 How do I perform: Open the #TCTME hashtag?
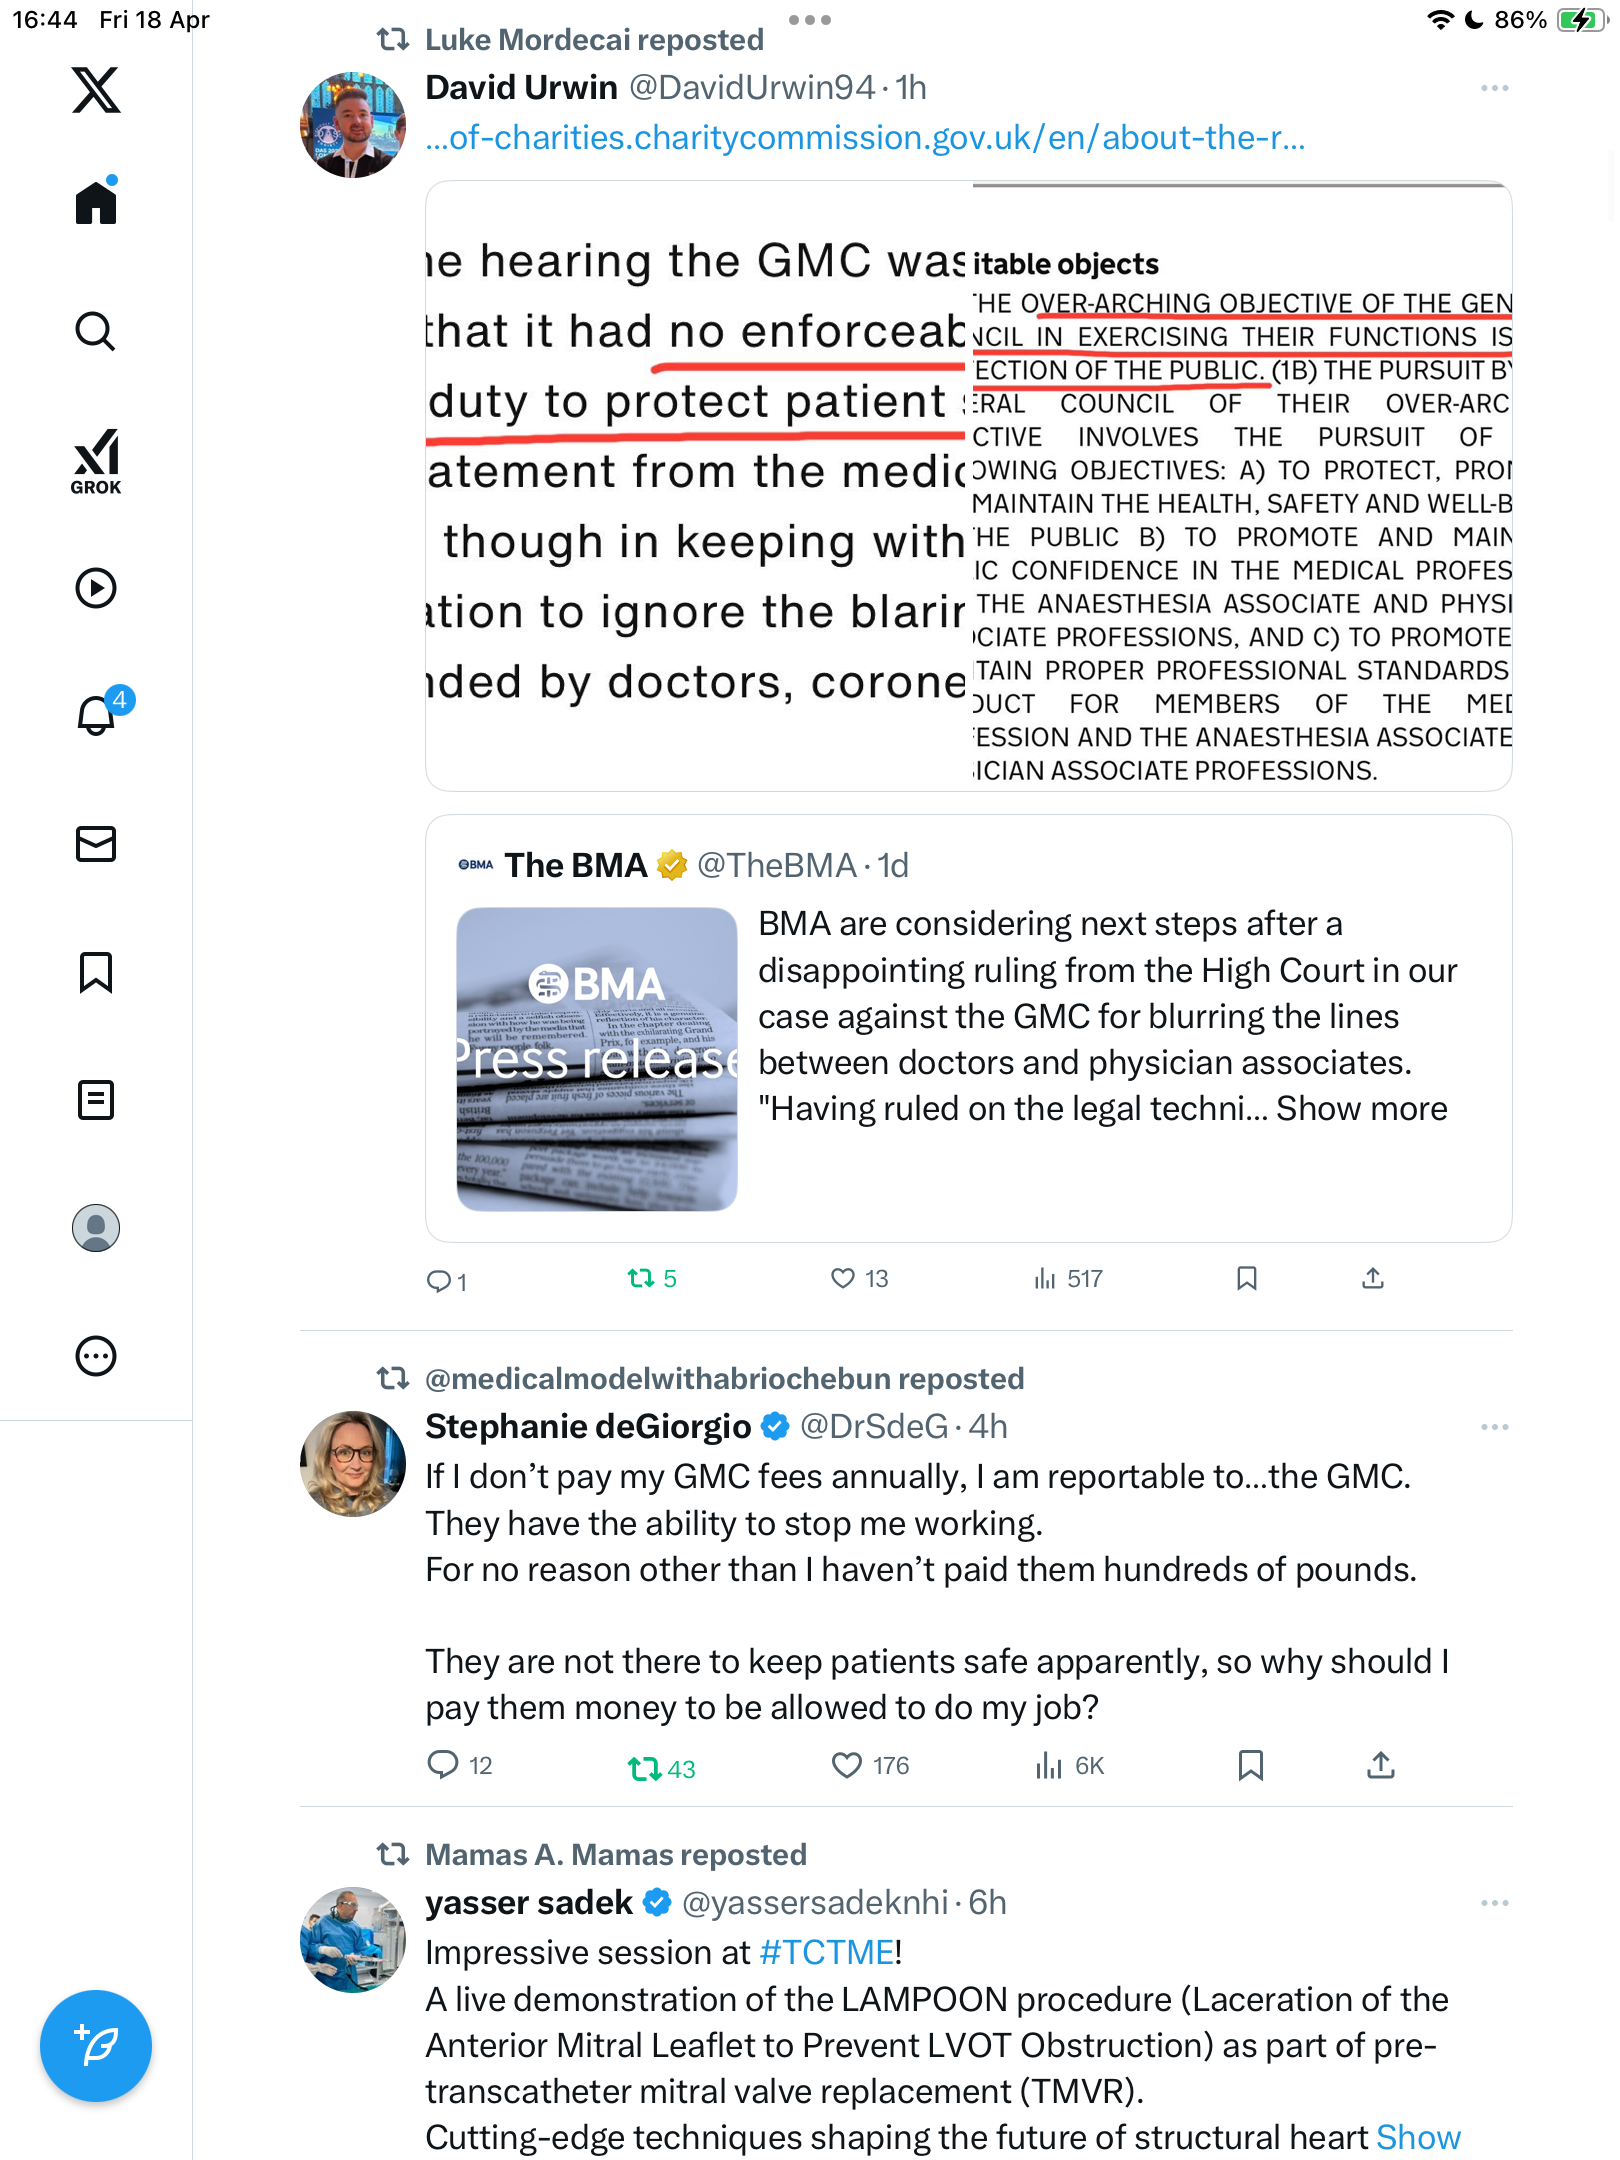point(826,1952)
